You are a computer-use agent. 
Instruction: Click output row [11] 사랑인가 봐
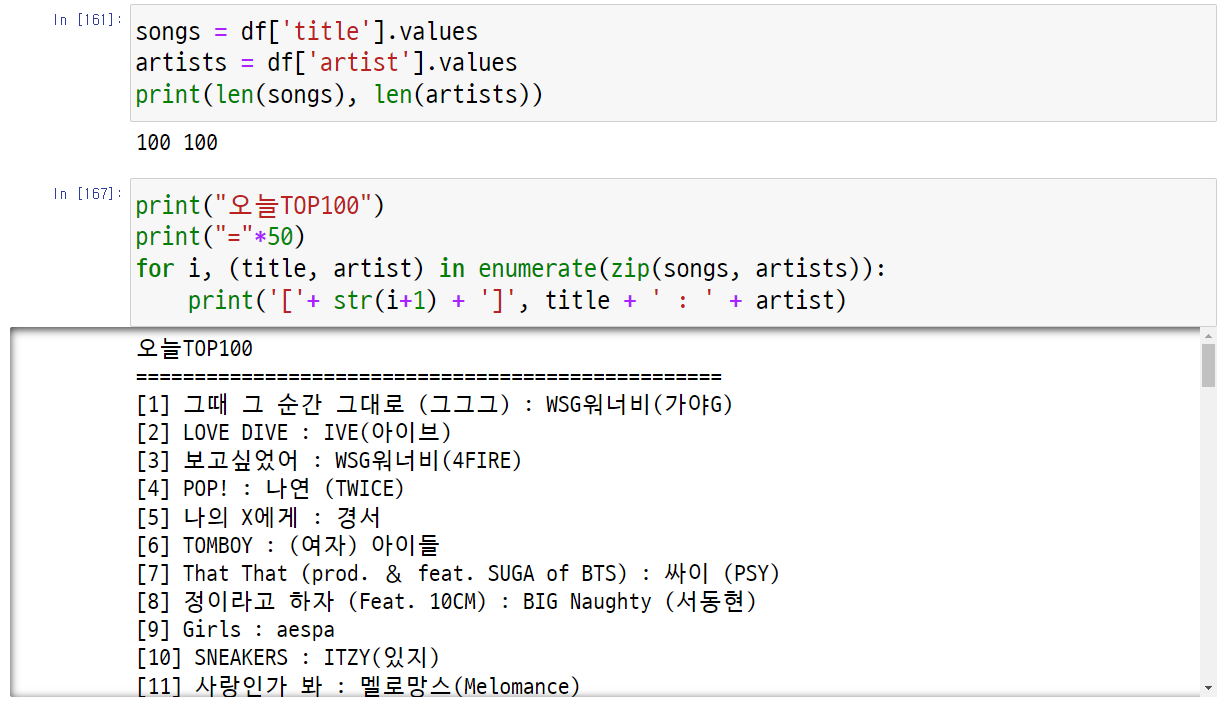pos(358,685)
